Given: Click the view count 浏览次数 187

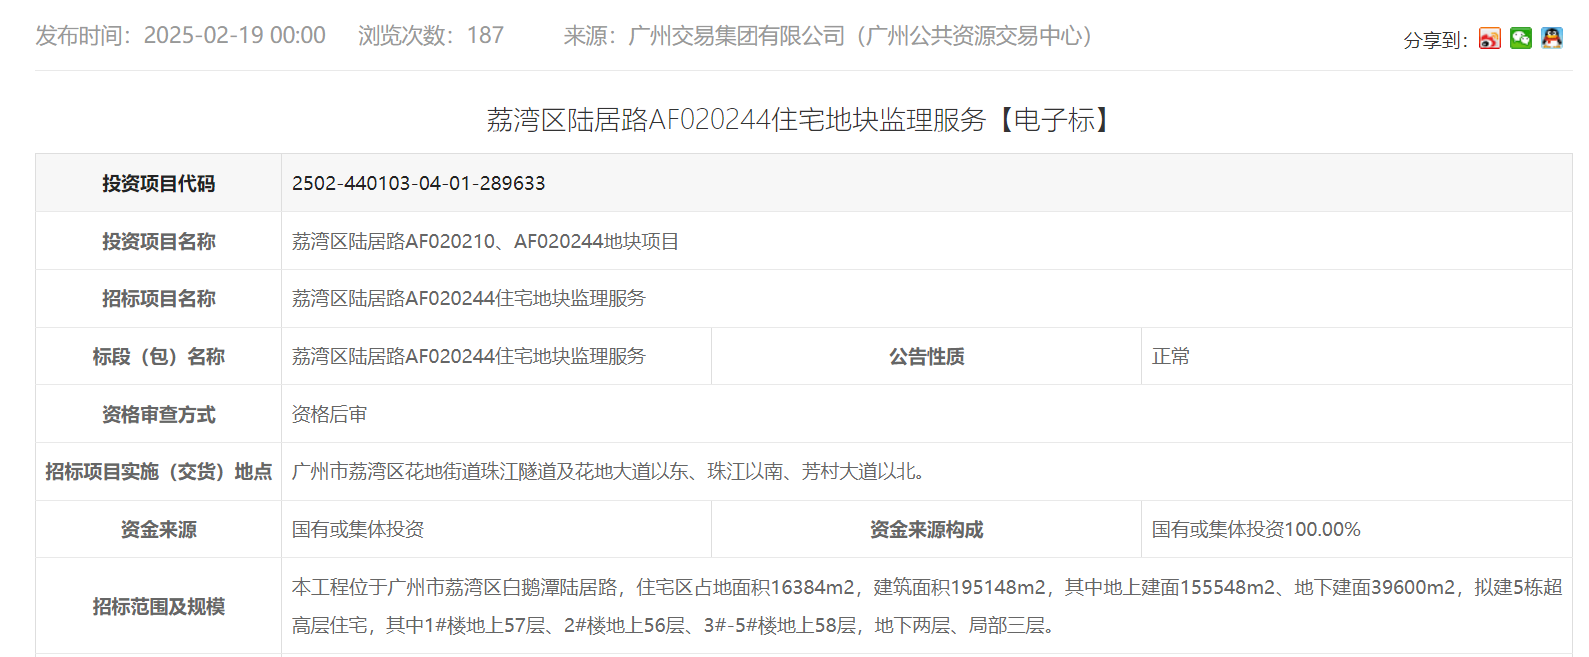Looking at the screenshot, I should click(431, 36).
